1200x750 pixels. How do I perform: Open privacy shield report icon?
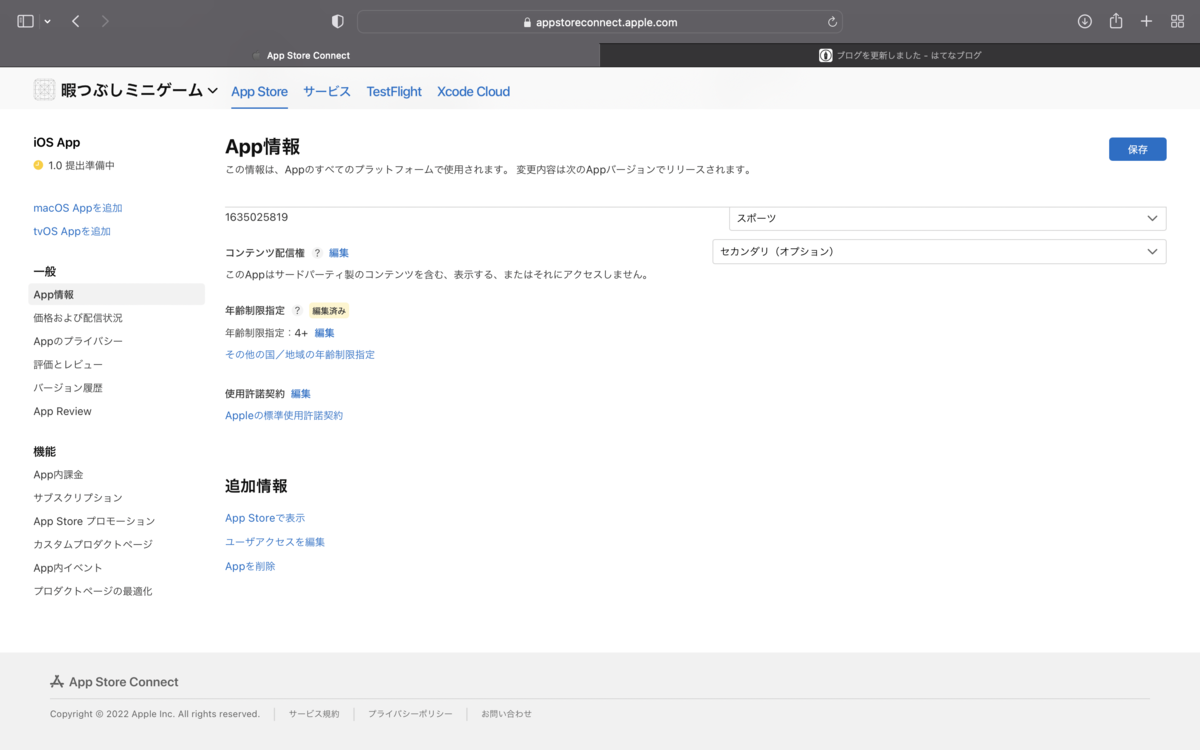[x=338, y=21]
